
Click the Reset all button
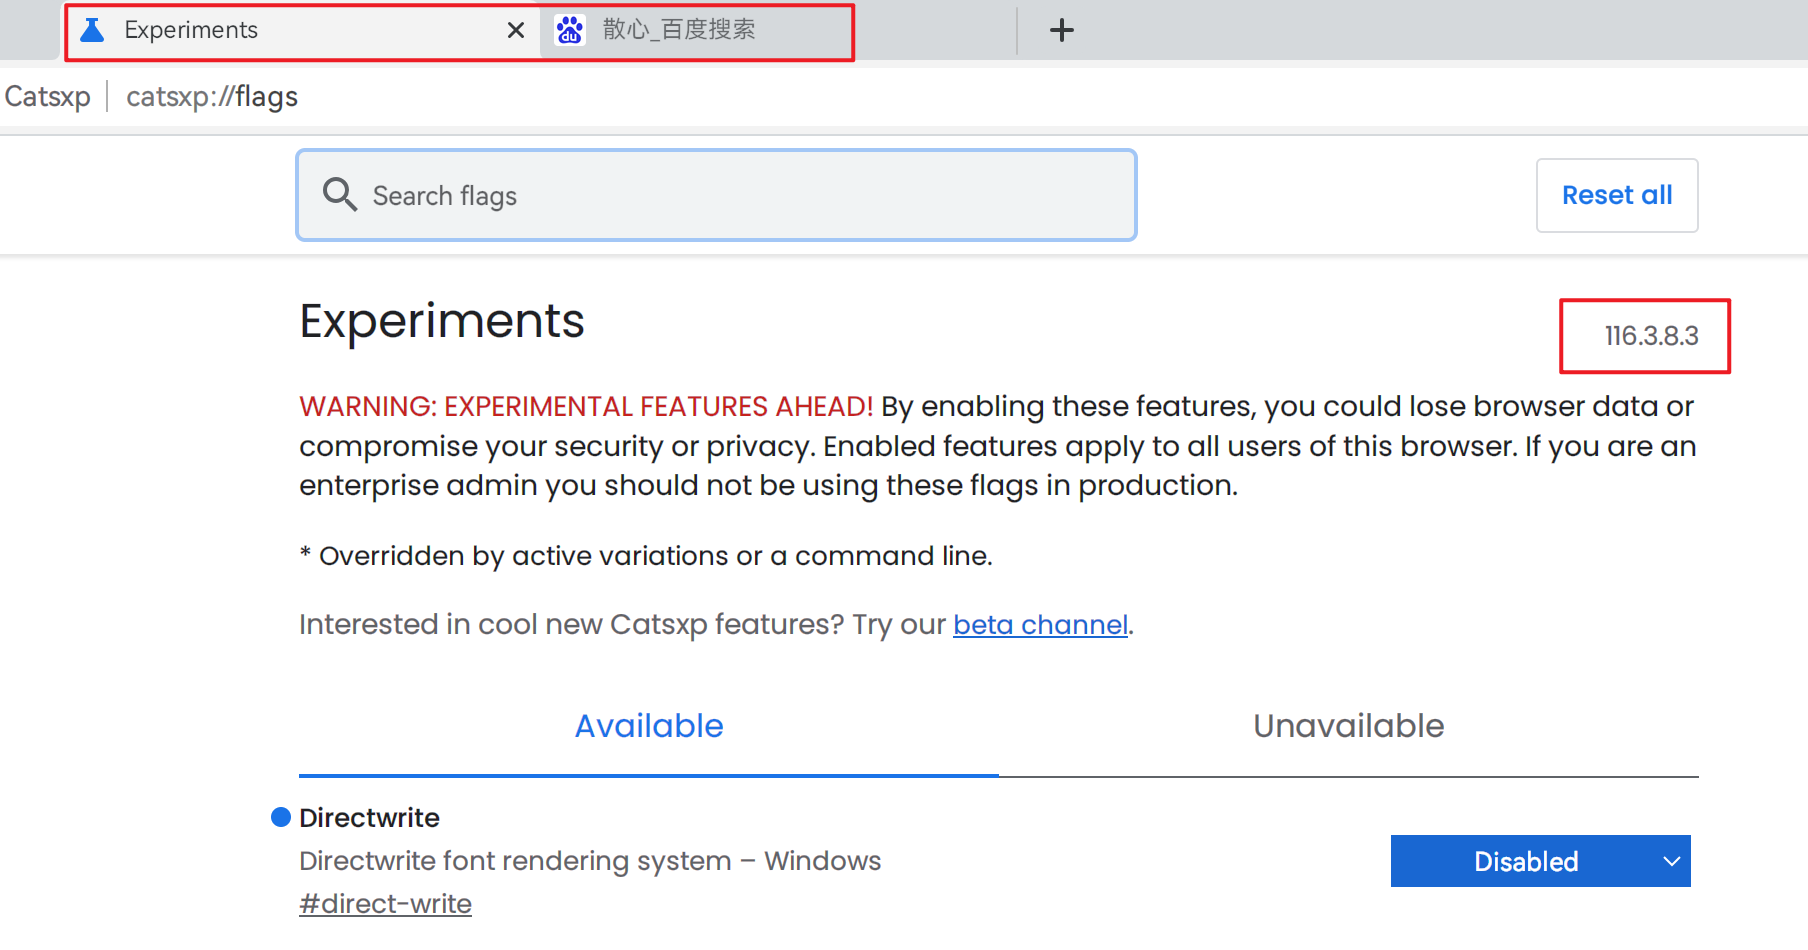[x=1617, y=195]
